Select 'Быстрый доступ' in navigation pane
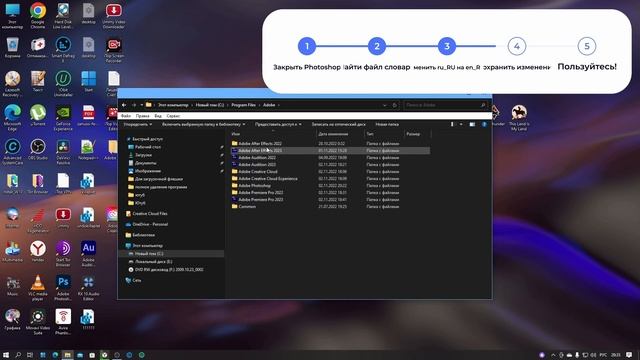 click(x=147, y=139)
